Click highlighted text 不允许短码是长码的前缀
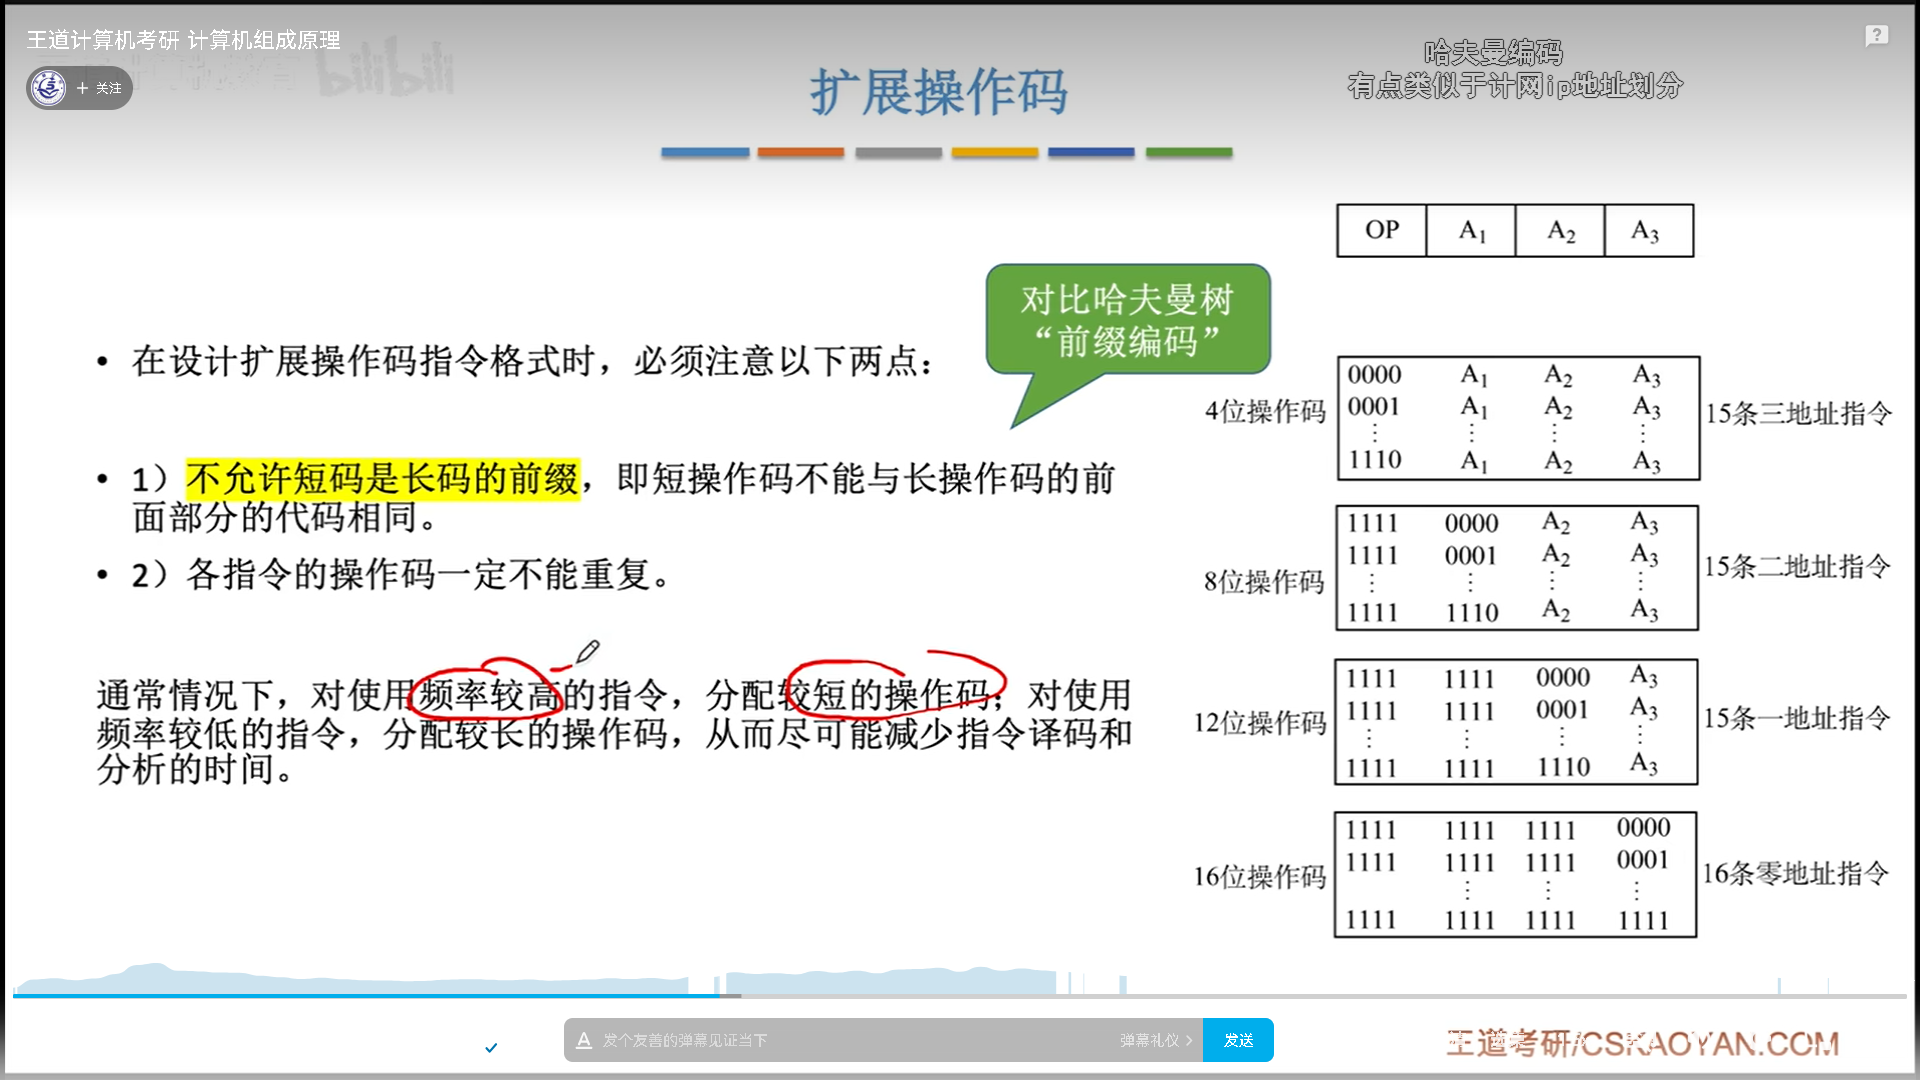The image size is (1920, 1080). point(383,479)
